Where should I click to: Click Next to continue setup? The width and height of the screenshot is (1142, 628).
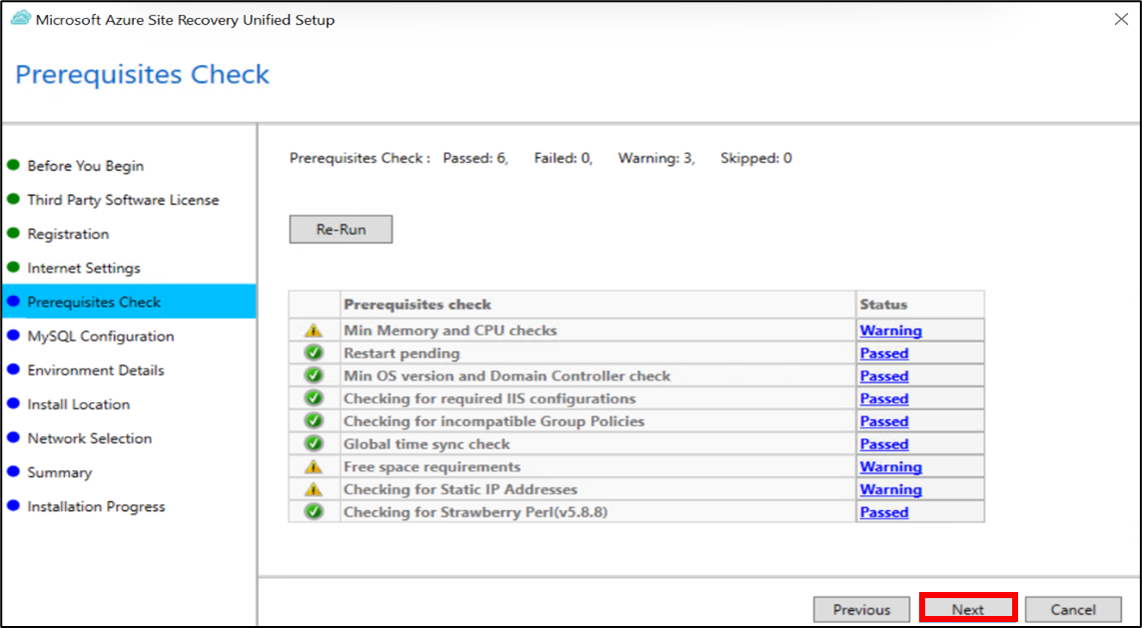[x=968, y=610]
